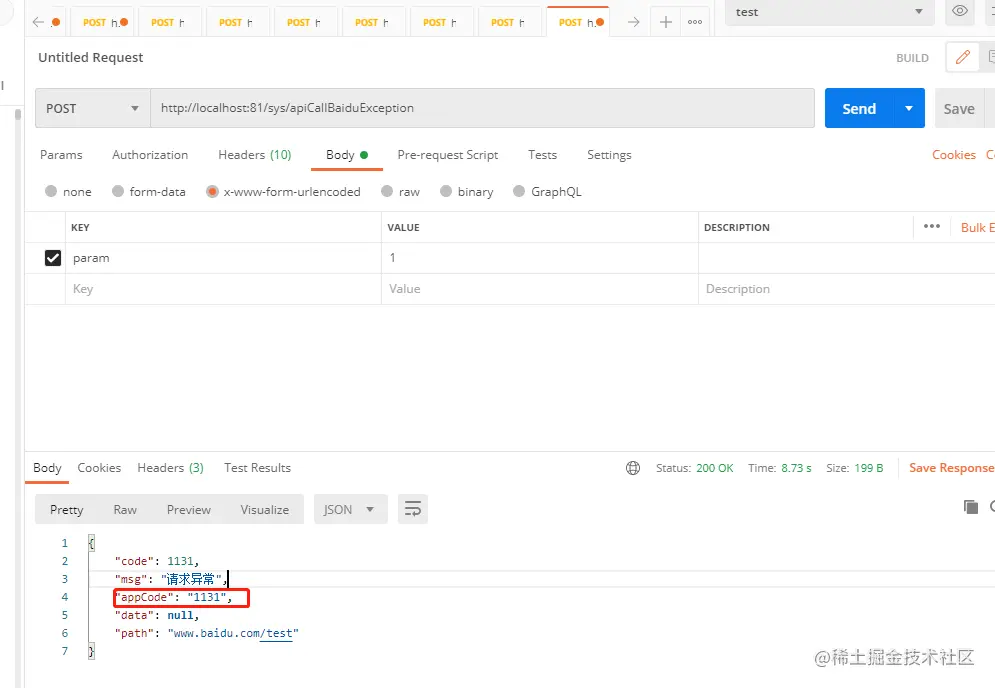This screenshot has width=995, height=688.
Task: Click the www.baidu.com/test path value
Action: point(233,633)
